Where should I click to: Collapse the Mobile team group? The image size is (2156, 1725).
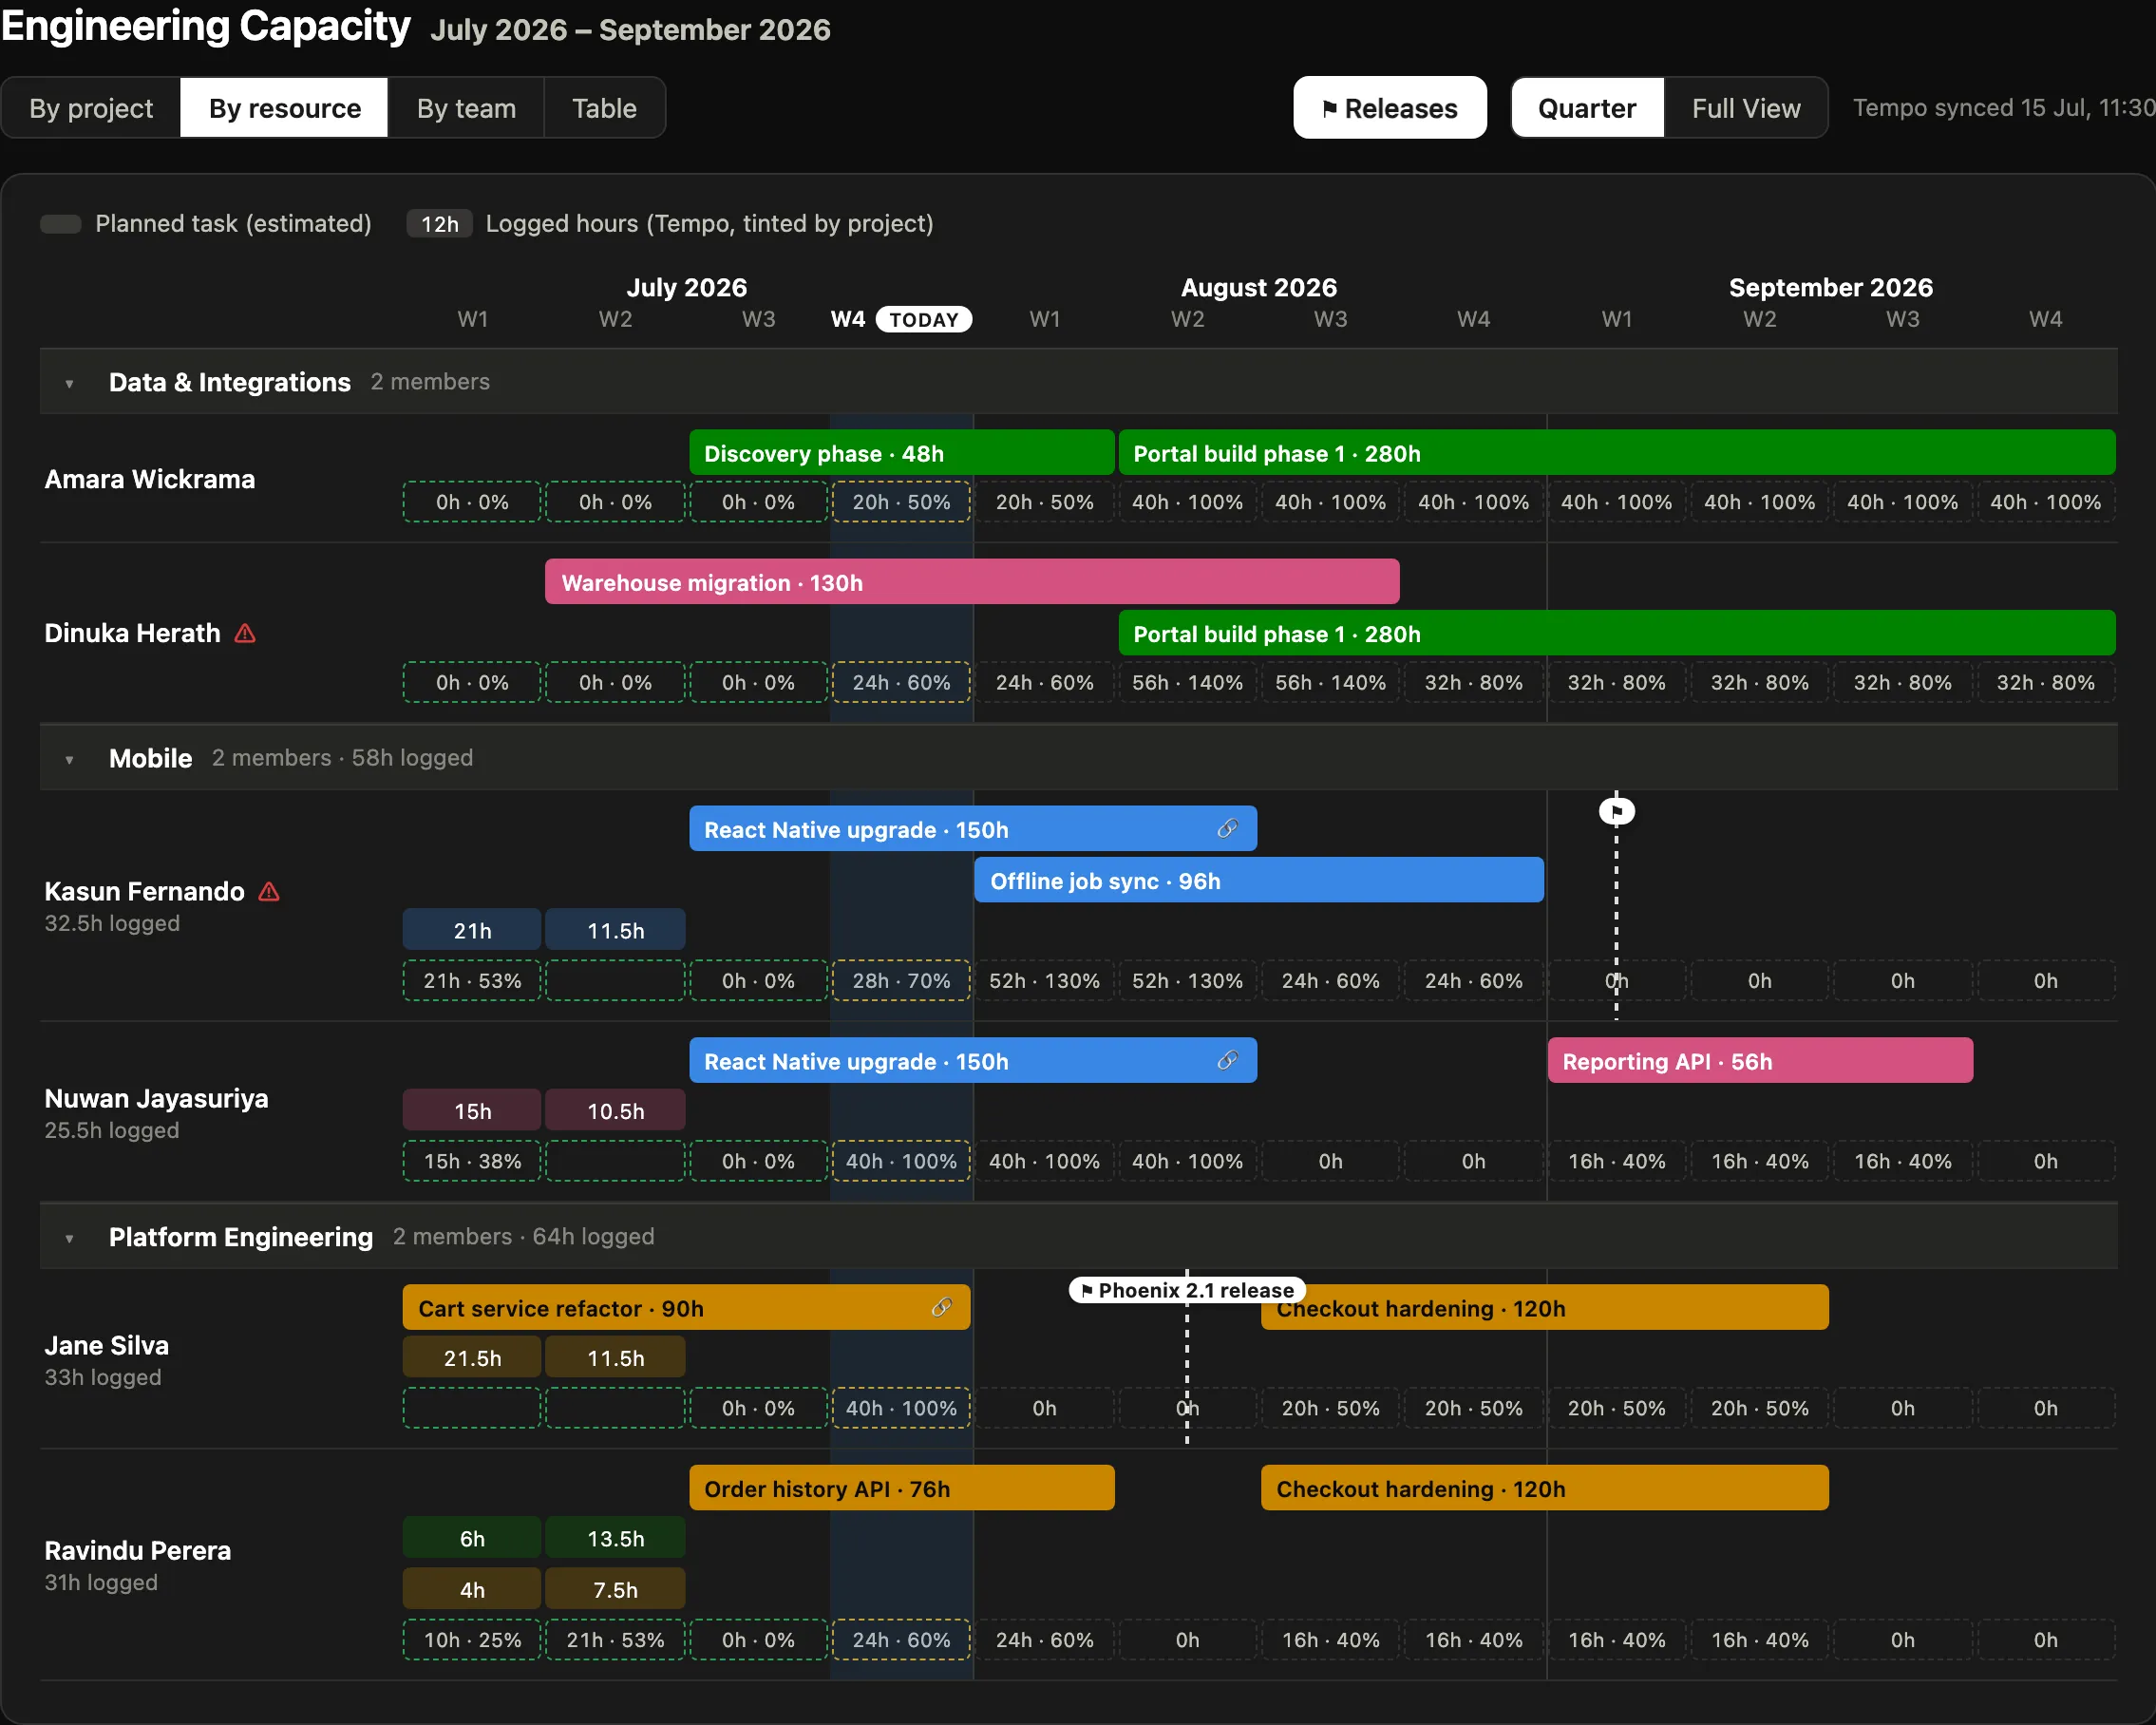tap(69, 759)
